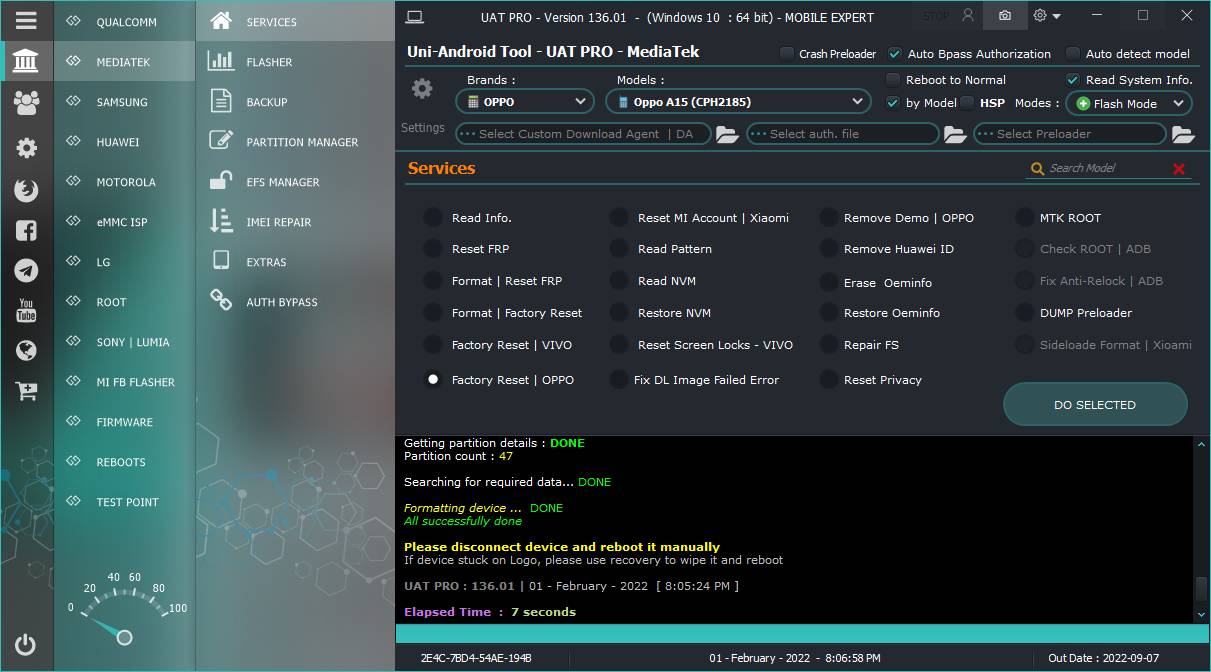Click the Search Model input field
The height and width of the screenshot is (672, 1211).
pyautogui.click(x=1105, y=168)
